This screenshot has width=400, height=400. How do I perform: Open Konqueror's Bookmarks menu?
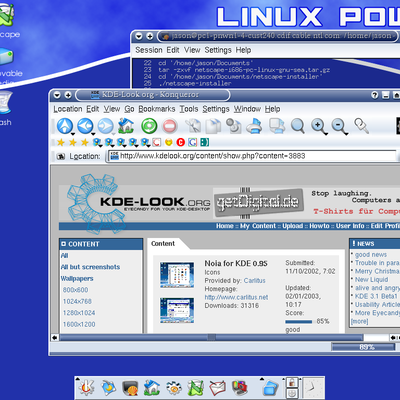click(157, 109)
